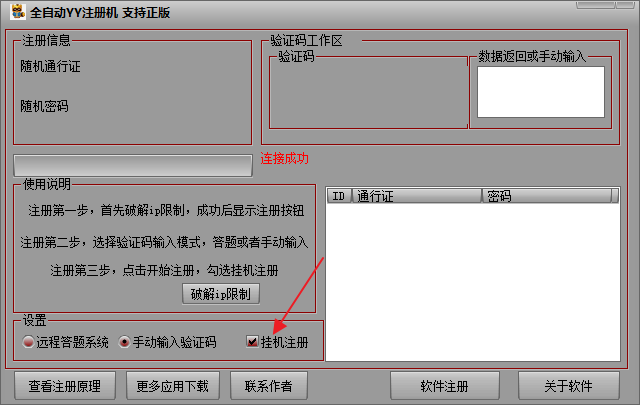Uncheck the 挂机注册 checkbox
640x405 pixels.
click(x=252, y=341)
